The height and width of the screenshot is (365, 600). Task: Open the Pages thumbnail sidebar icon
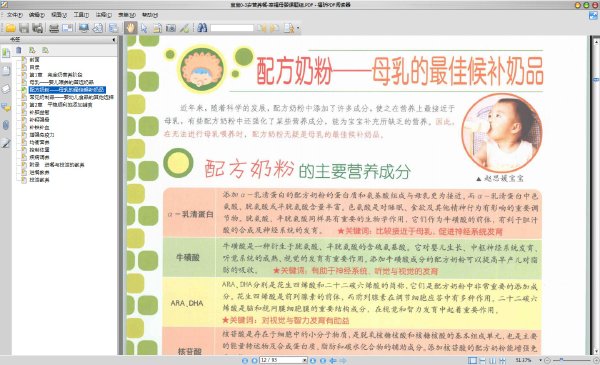point(6,71)
